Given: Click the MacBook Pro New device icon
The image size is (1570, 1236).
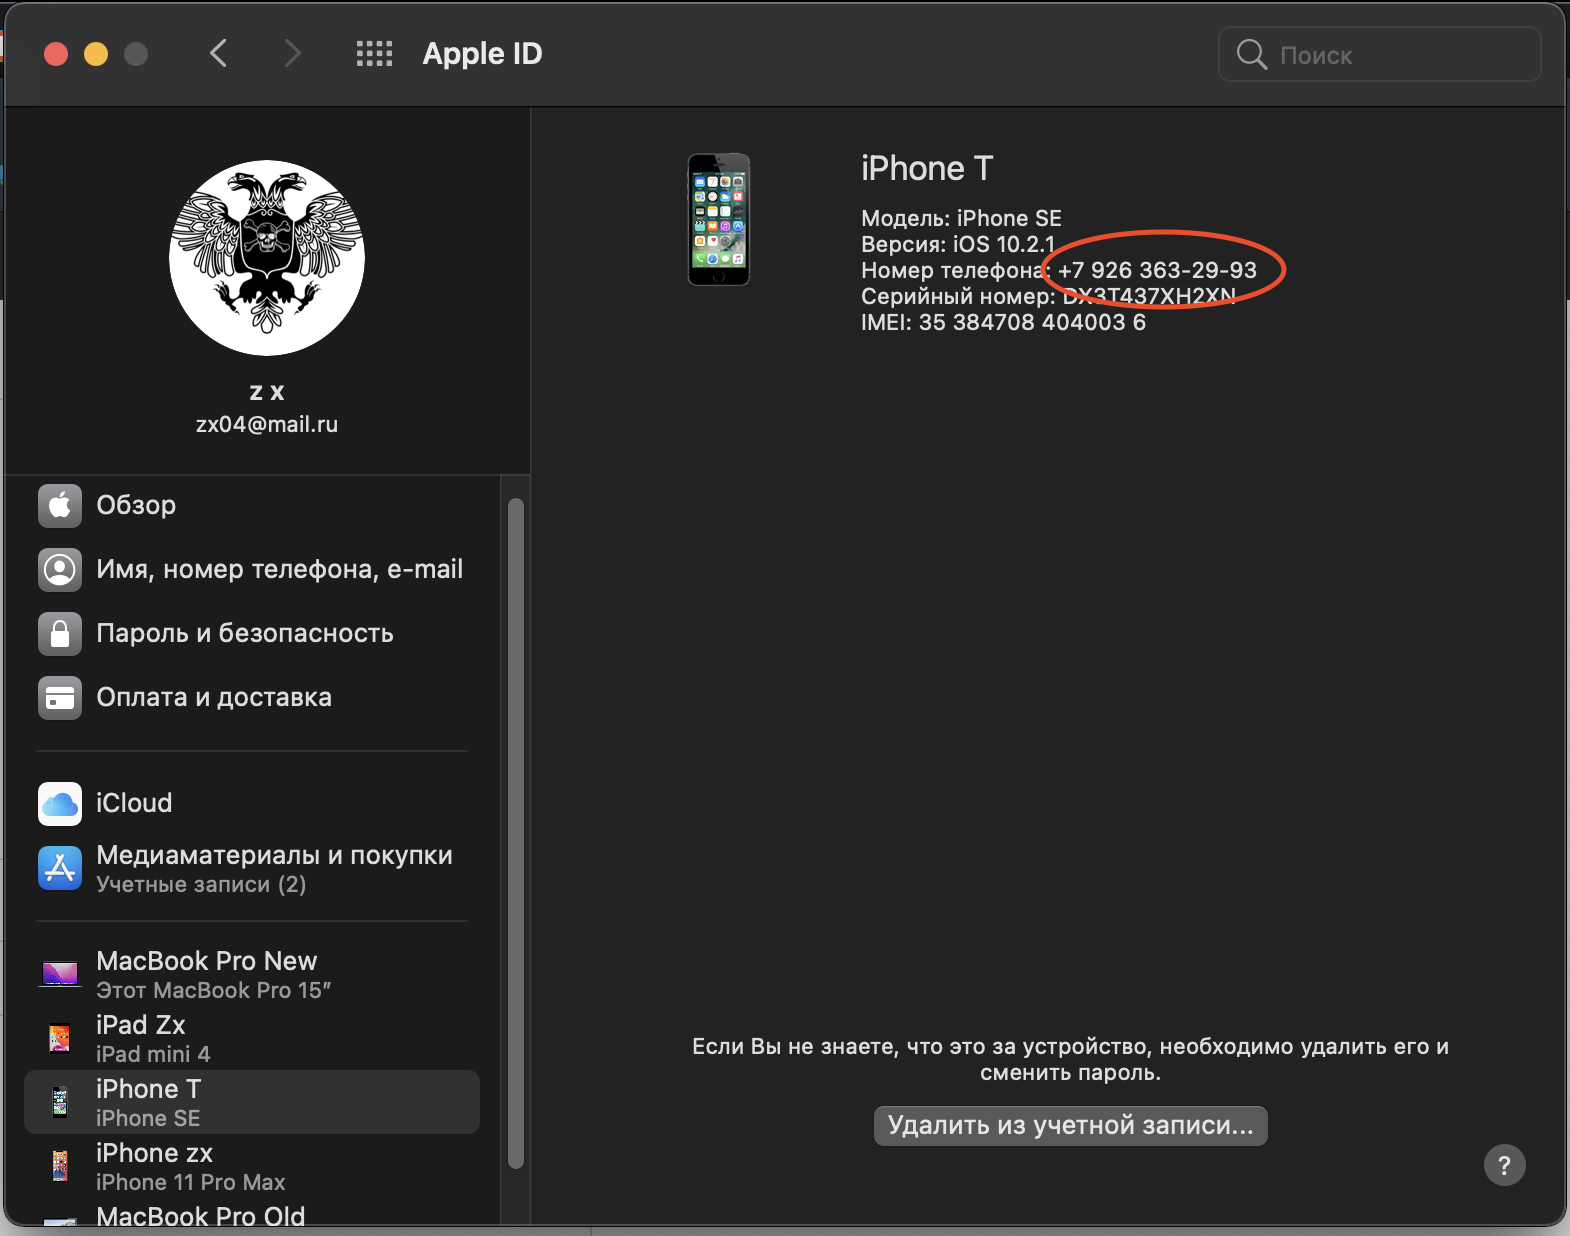Looking at the screenshot, I should click(60, 974).
